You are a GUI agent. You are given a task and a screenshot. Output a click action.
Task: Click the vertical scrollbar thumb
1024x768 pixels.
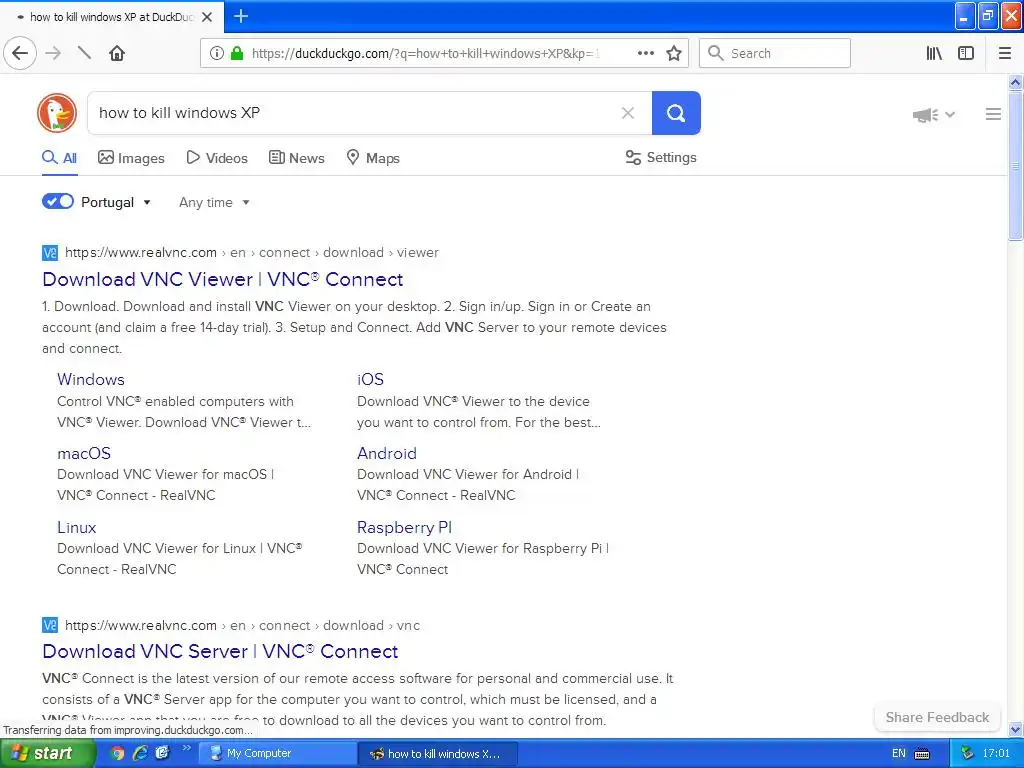pyautogui.click(x=1015, y=166)
